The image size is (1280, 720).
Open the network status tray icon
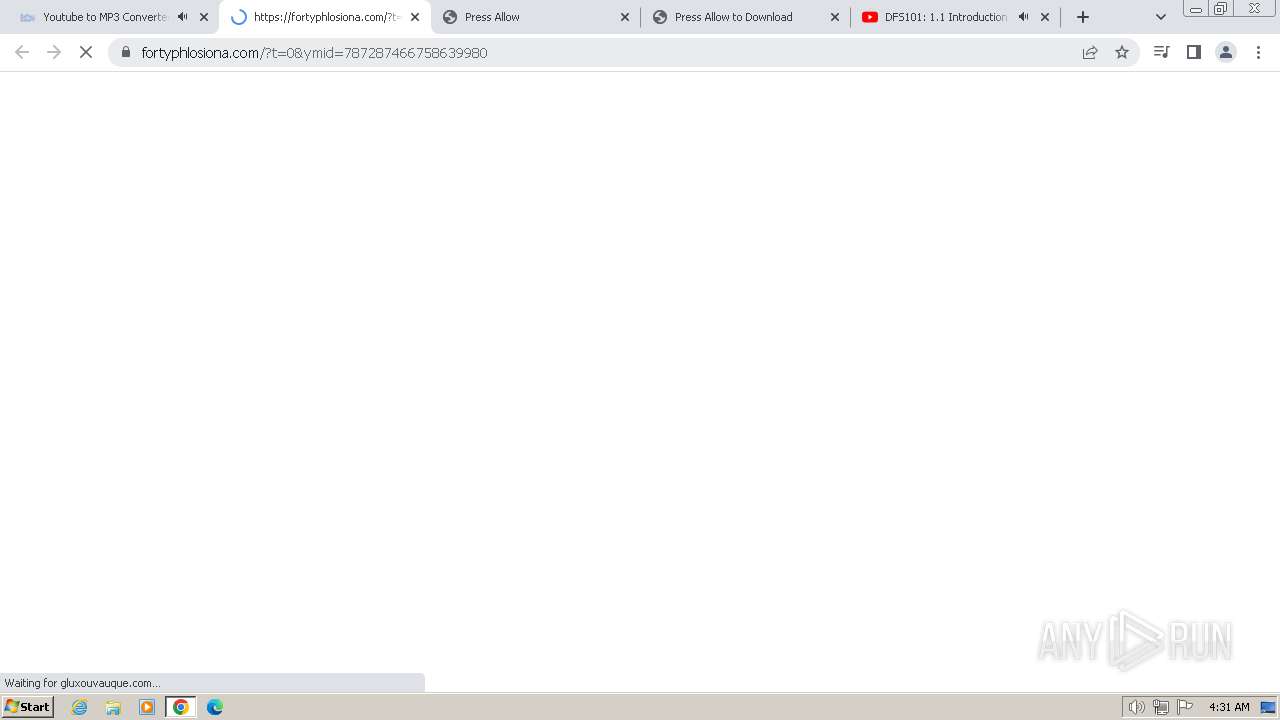(1160, 707)
